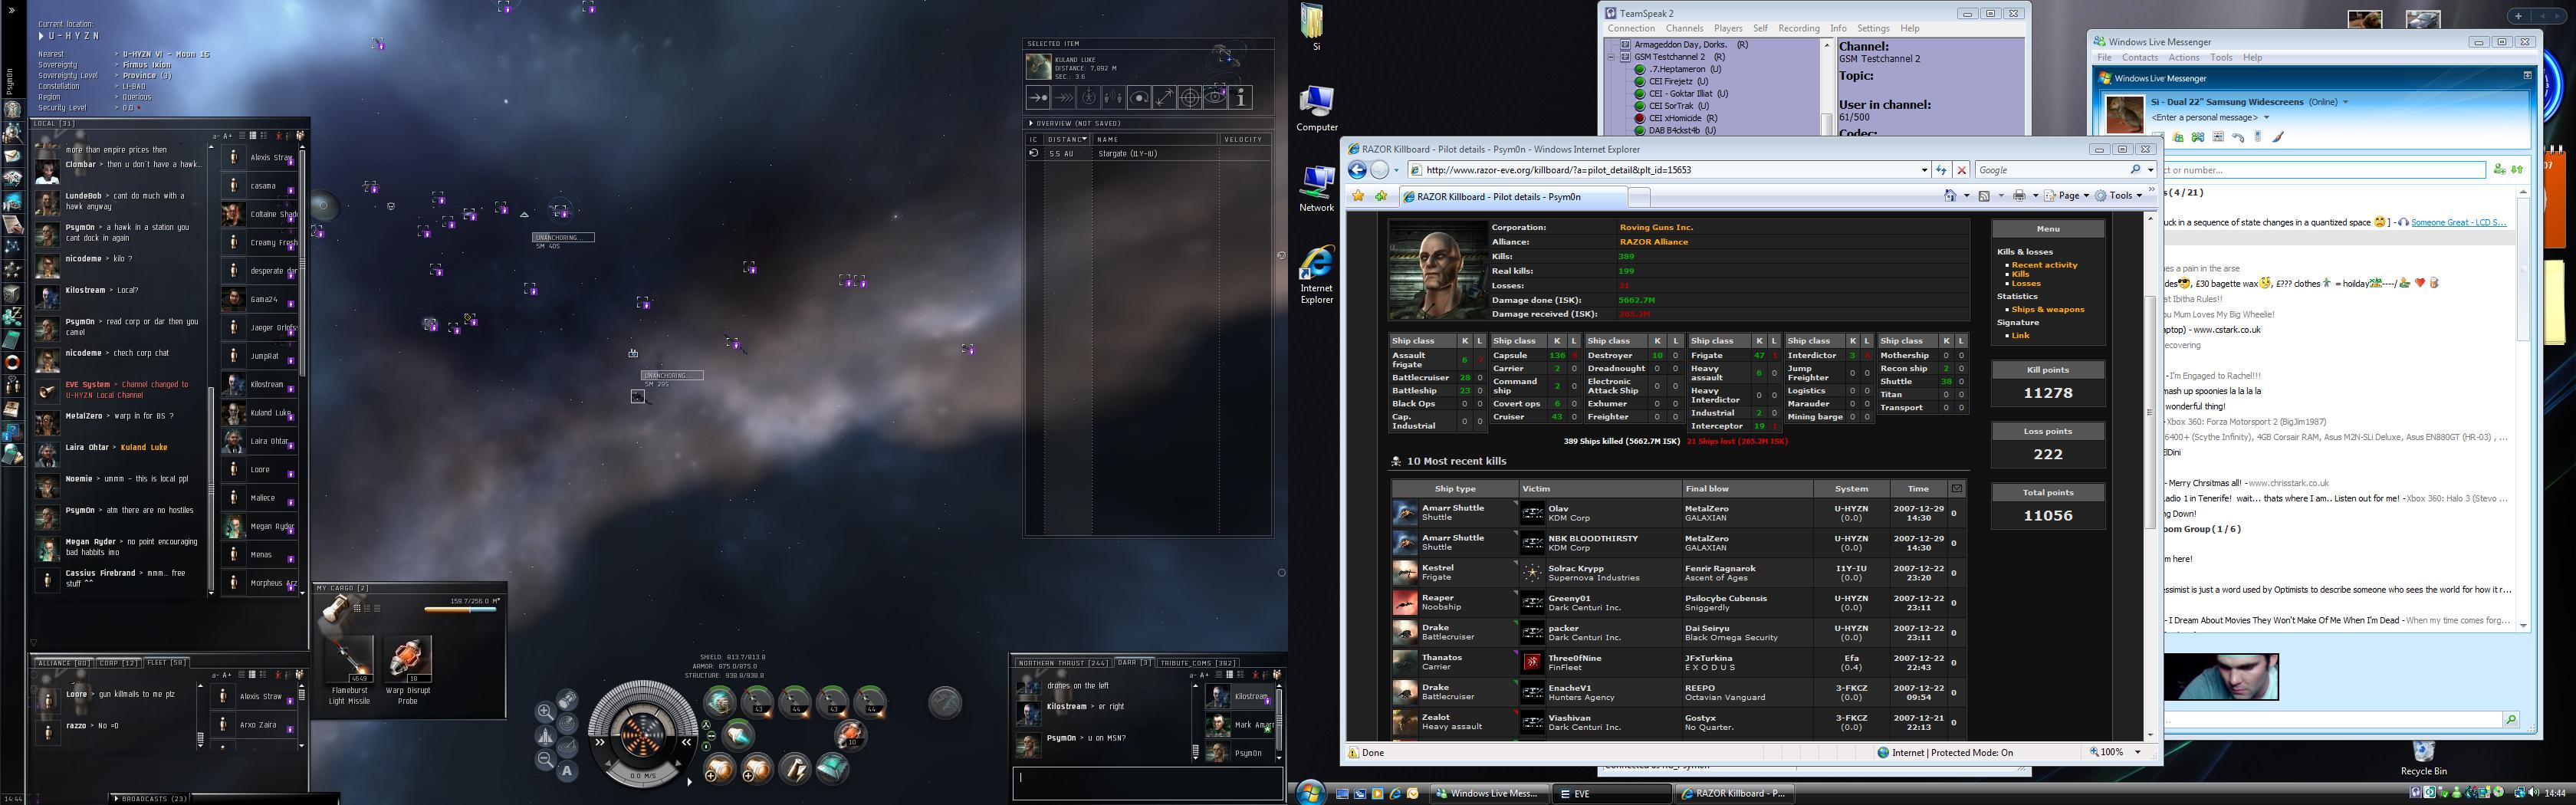Open the 100% zoom level dropdown in IE
Screen dimensions: 2576x805
2138,753
